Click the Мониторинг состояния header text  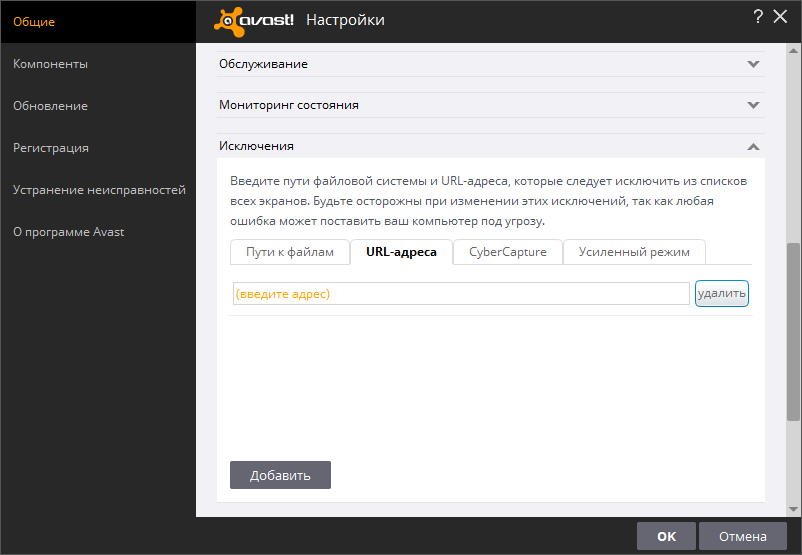click(x=289, y=105)
